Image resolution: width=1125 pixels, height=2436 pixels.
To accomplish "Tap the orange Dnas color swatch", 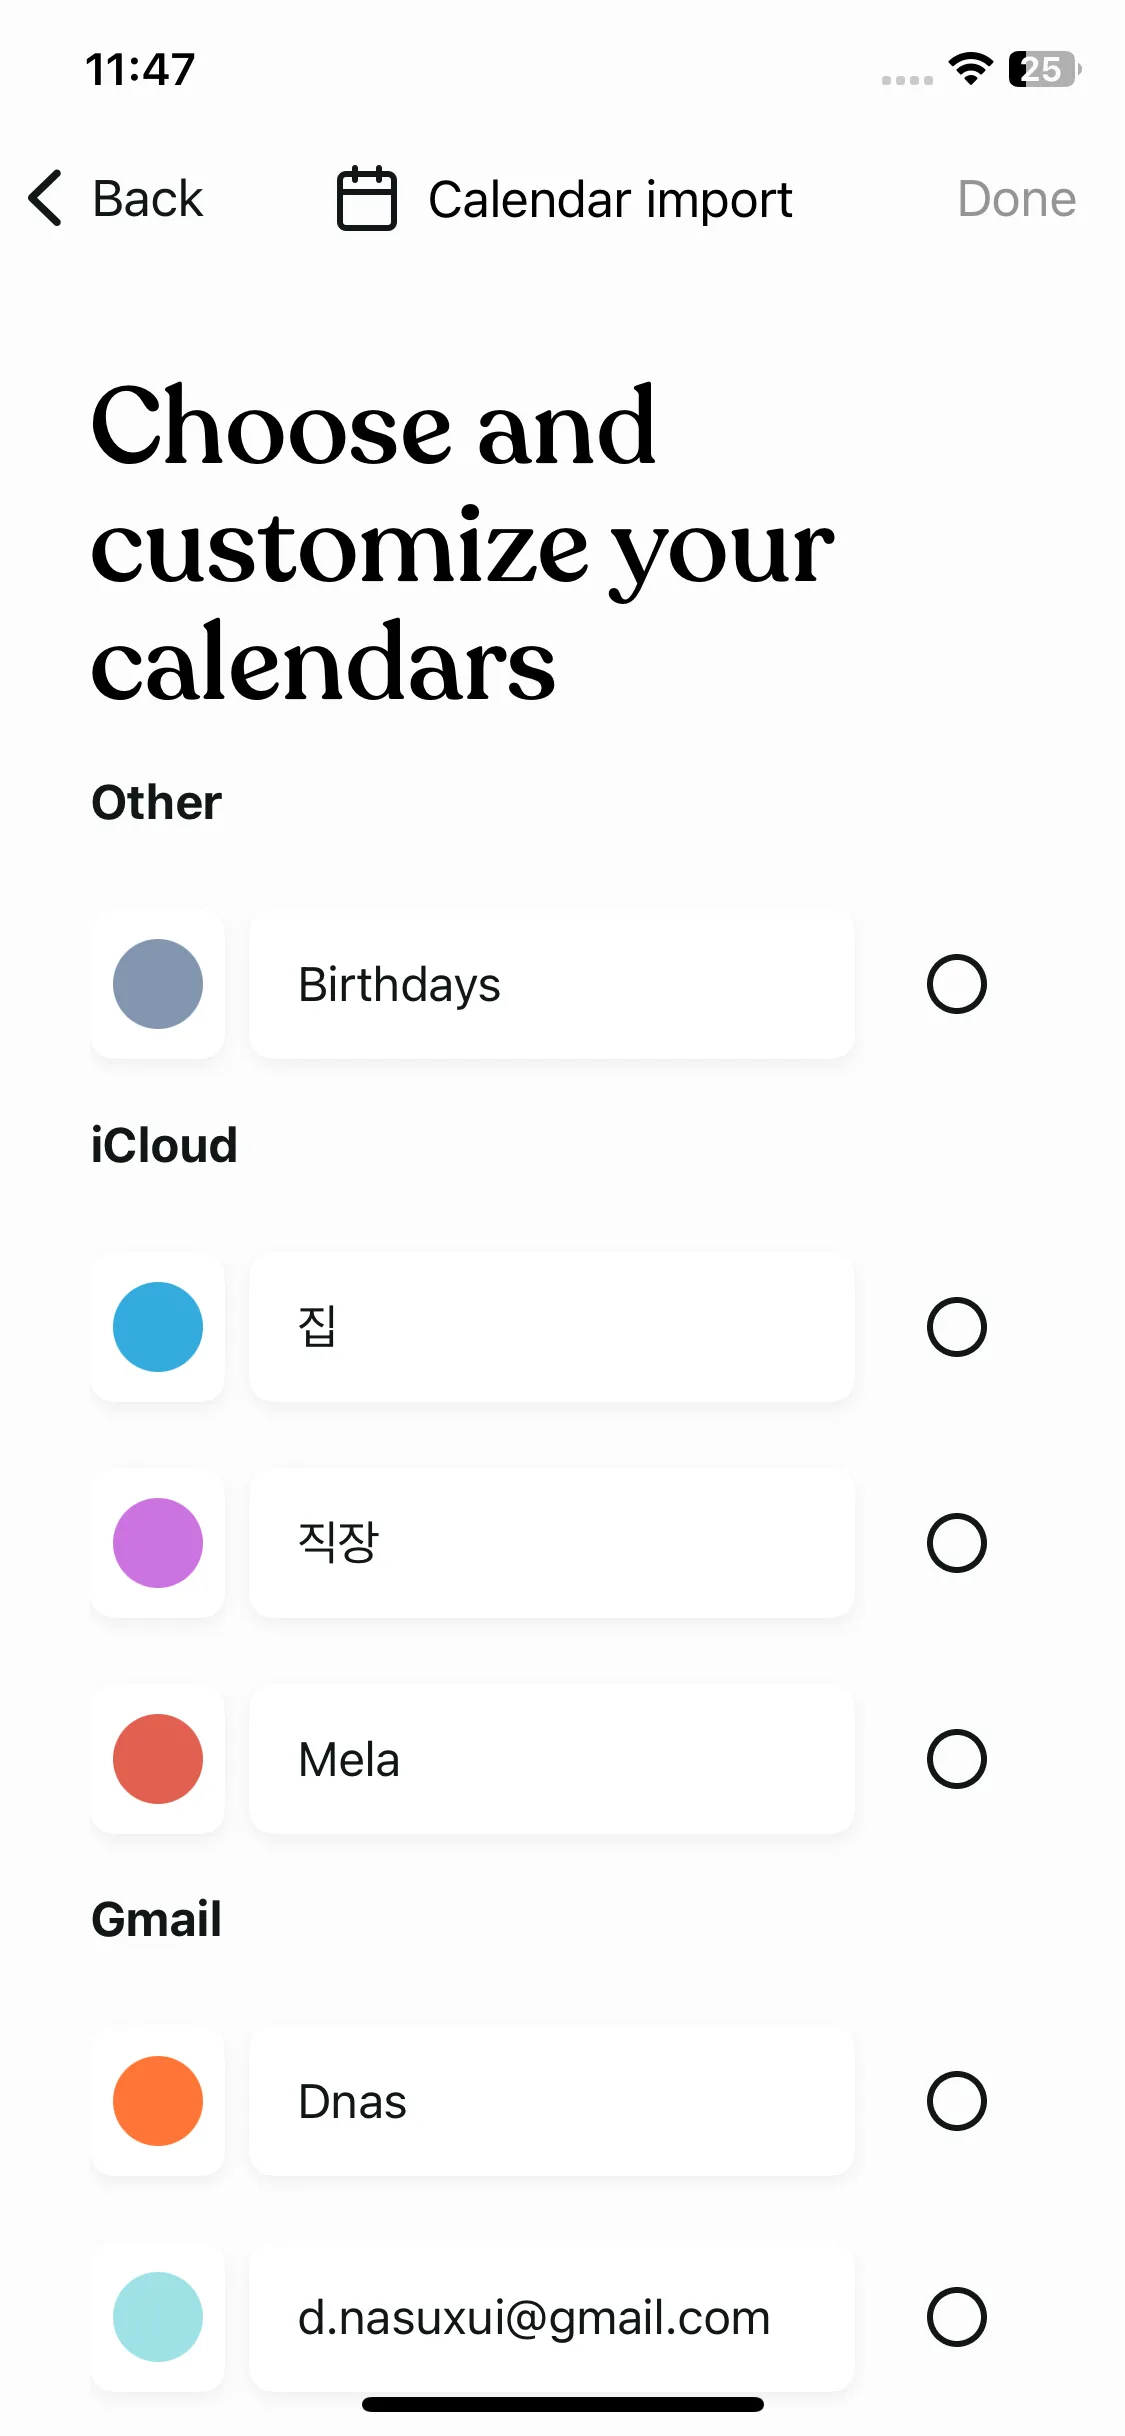I will (x=158, y=2101).
